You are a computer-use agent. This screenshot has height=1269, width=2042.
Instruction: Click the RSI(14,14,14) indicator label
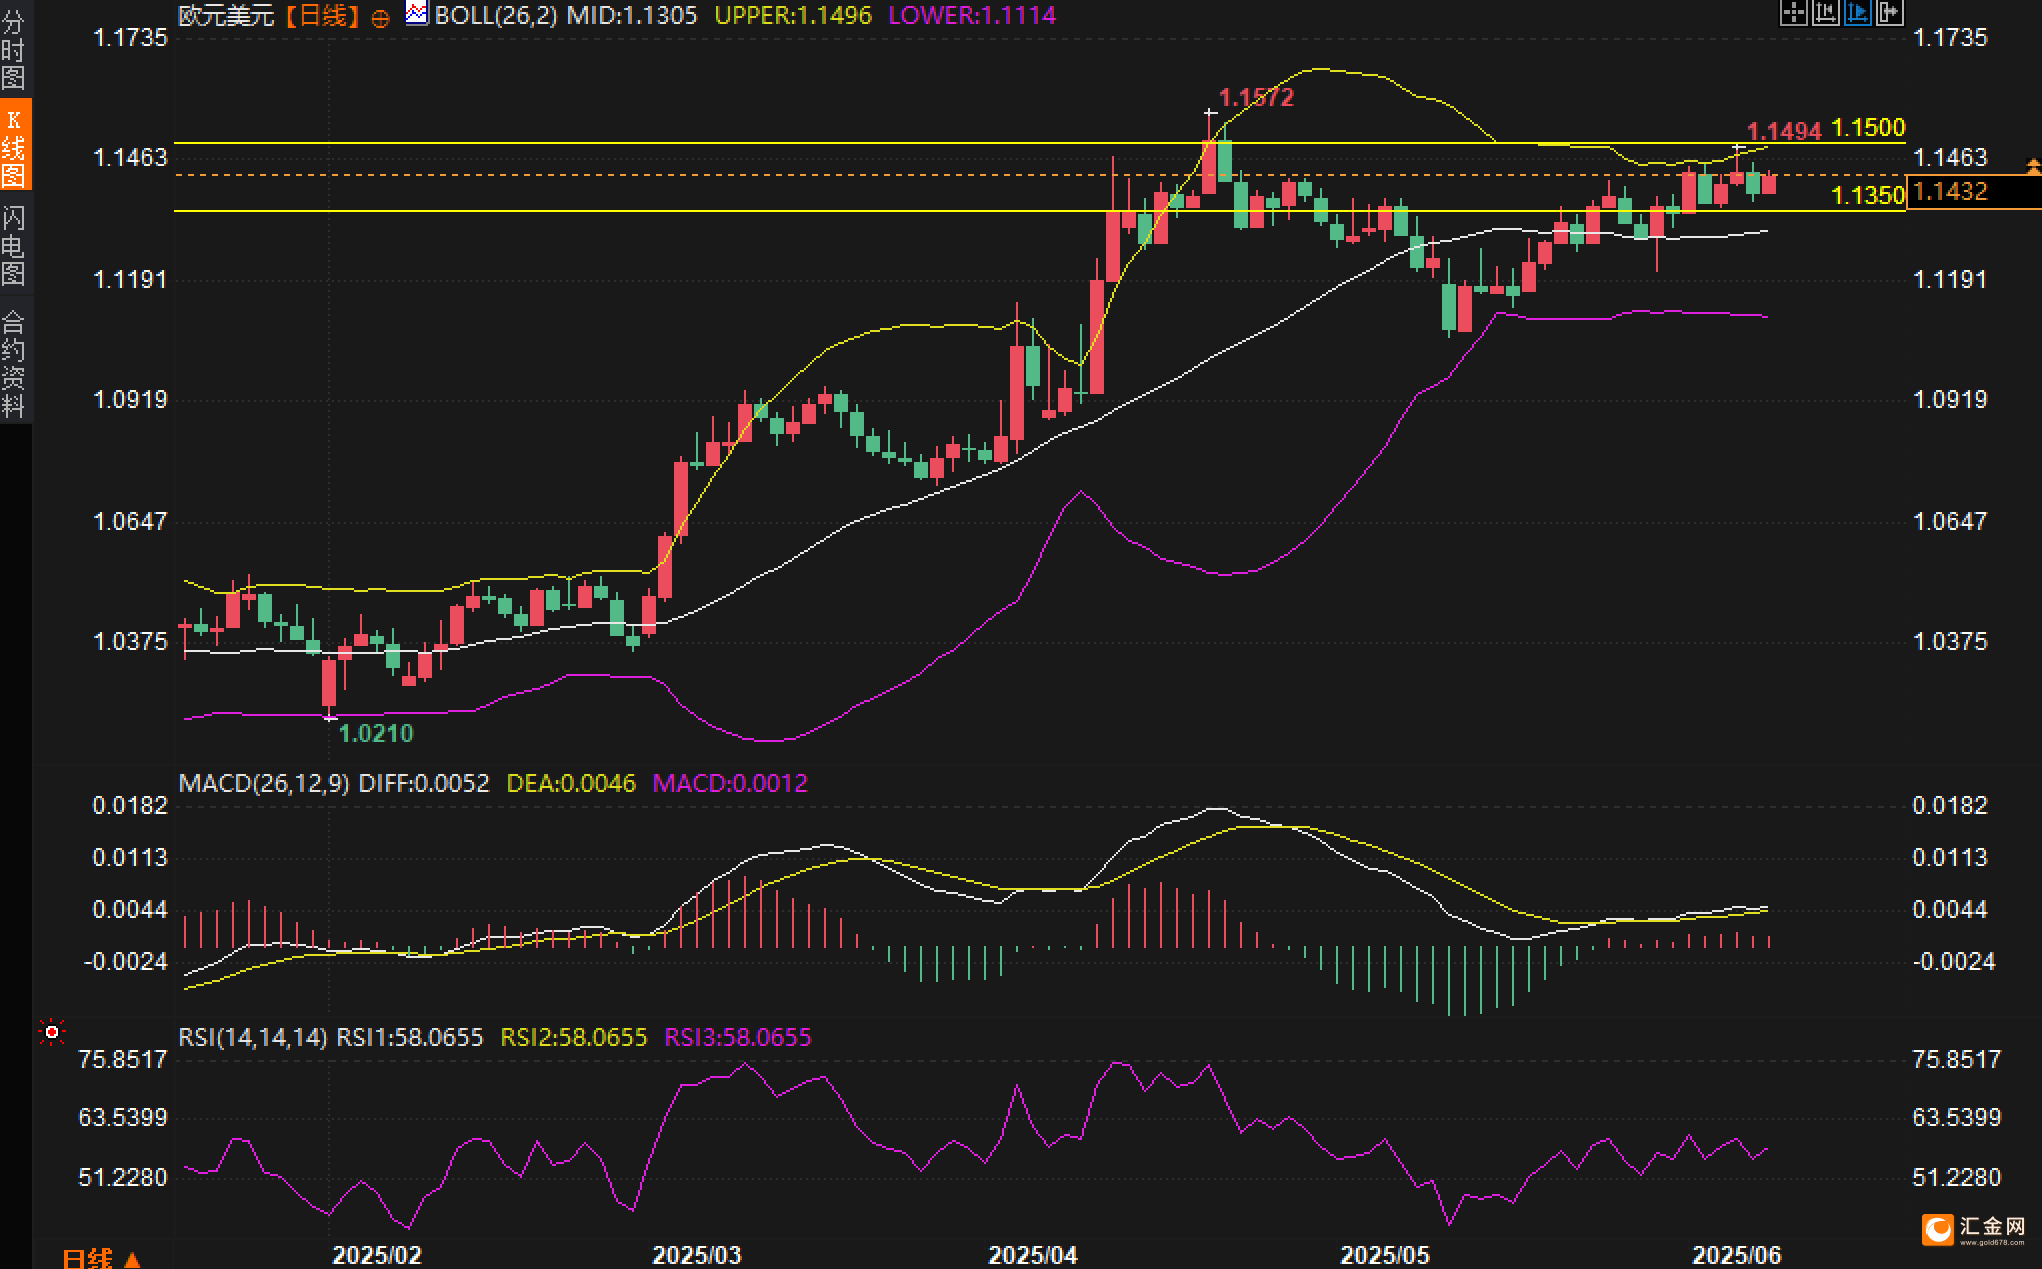pos(253,1037)
